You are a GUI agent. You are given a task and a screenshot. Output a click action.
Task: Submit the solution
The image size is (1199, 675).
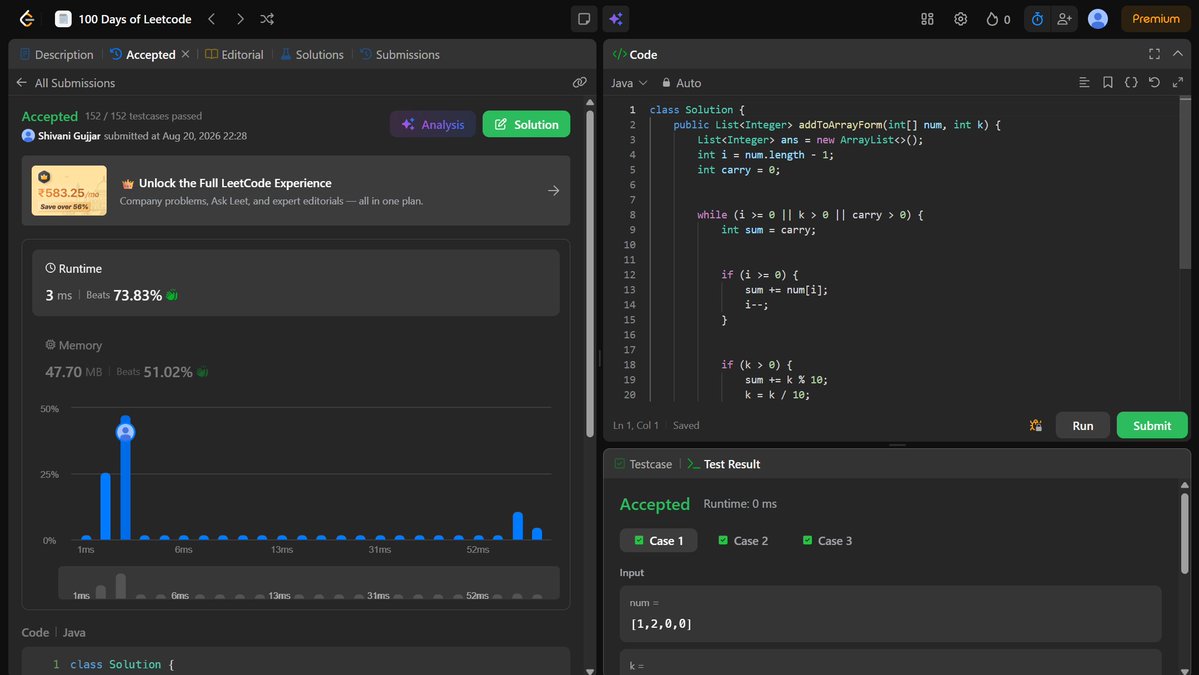1152,426
